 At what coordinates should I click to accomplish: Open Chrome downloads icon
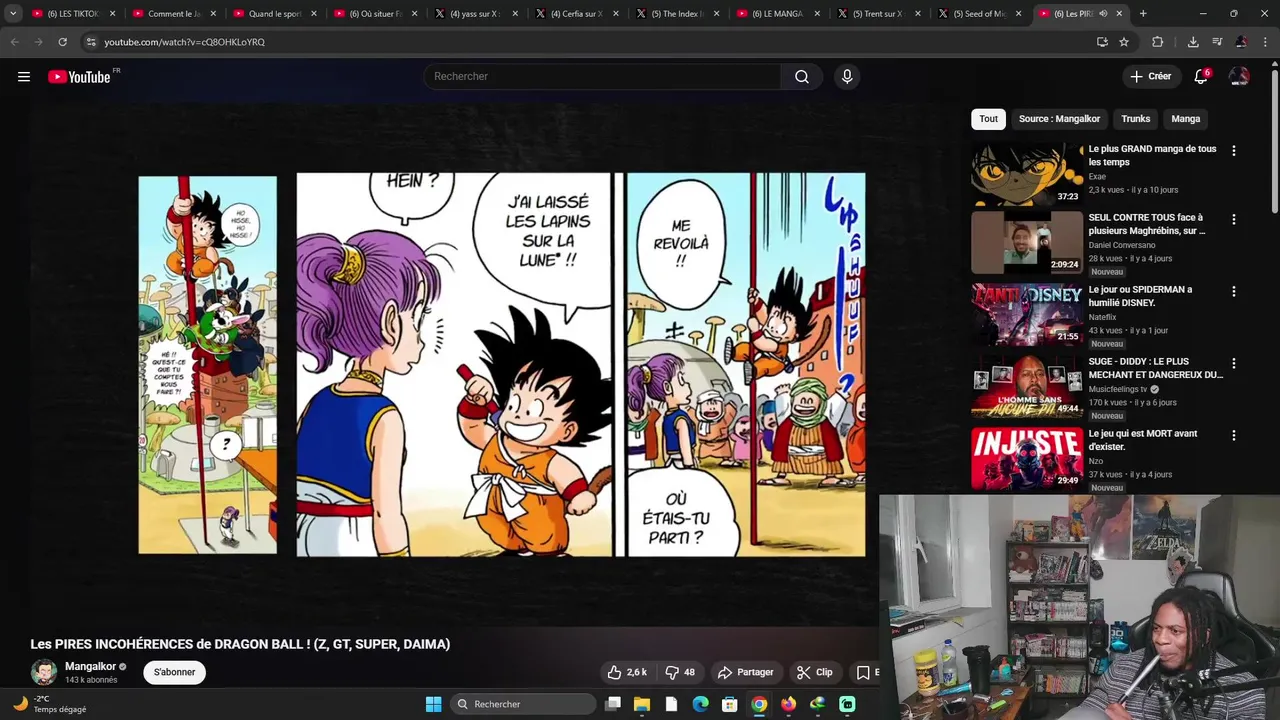point(1193,42)
